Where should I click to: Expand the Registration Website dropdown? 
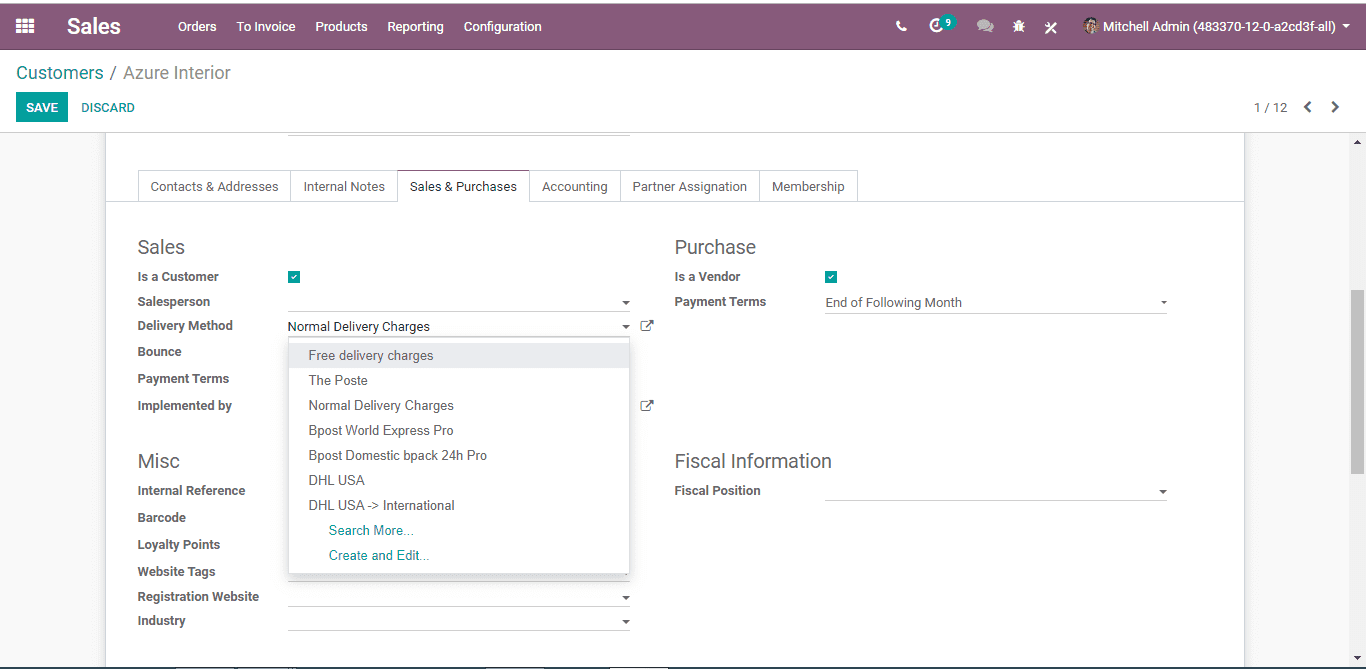[626, 598]
